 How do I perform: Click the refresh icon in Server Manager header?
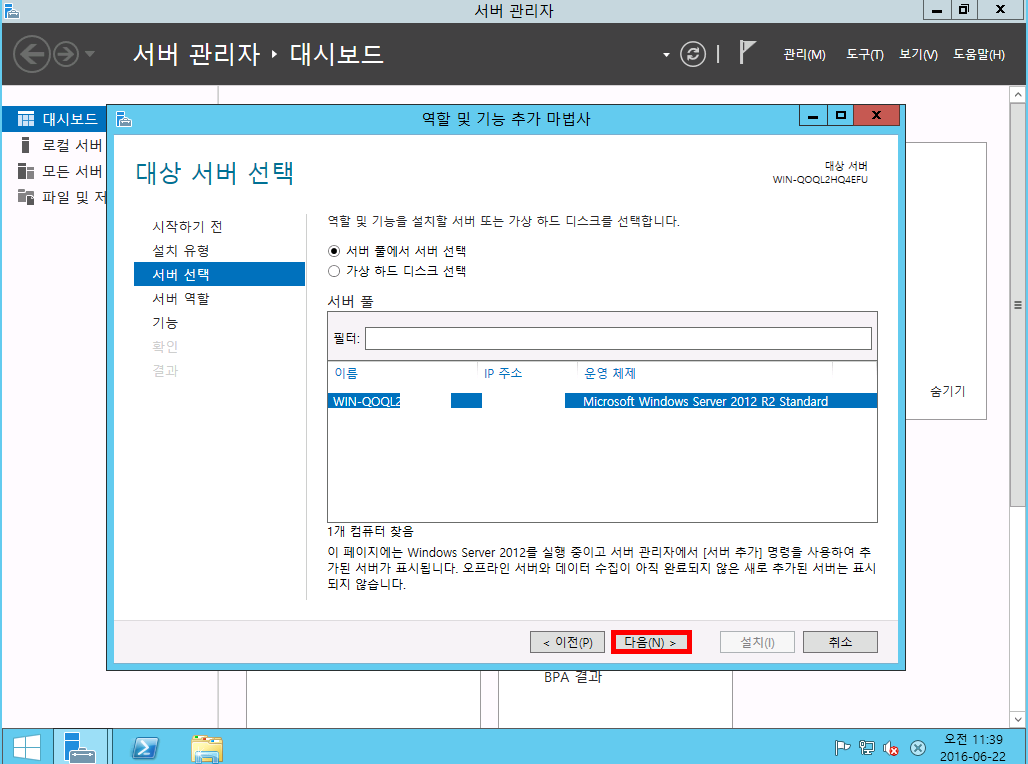pyautogui.click(x=693, y=54)
